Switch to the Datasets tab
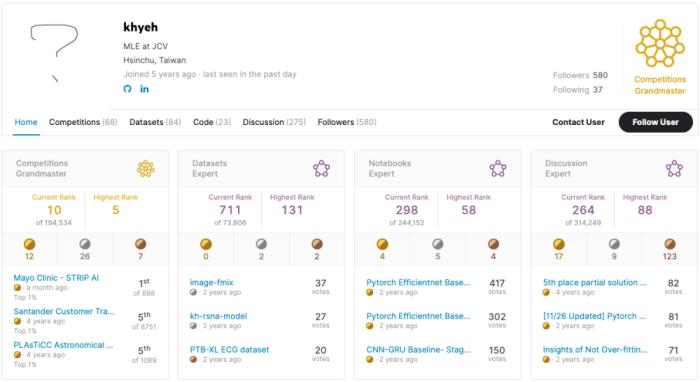The width and height of the screenshot is (700, 382). click(x=155, y=122)
